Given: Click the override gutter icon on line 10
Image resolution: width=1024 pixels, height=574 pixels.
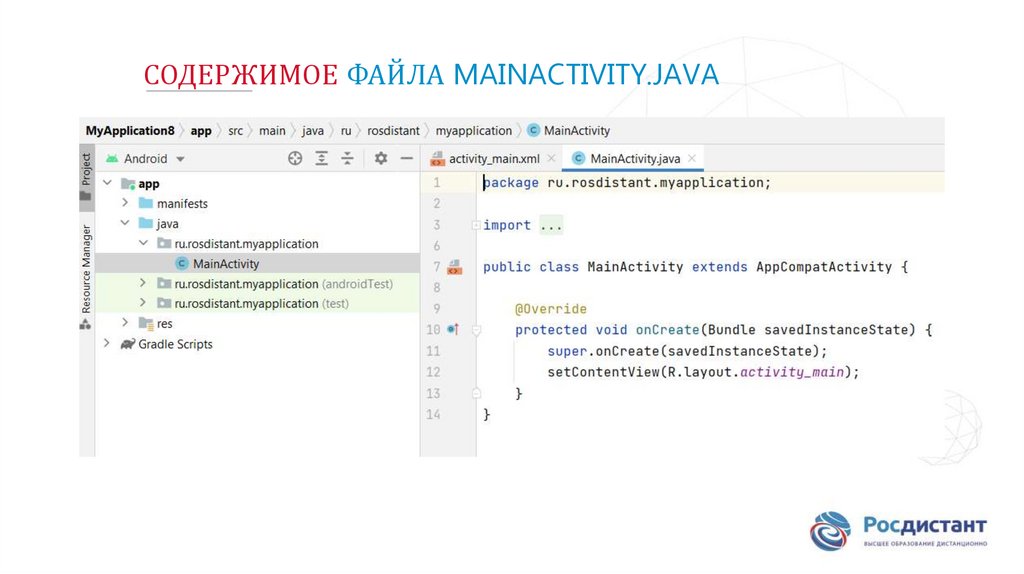Looking at the screenshot, I should 452,329.
